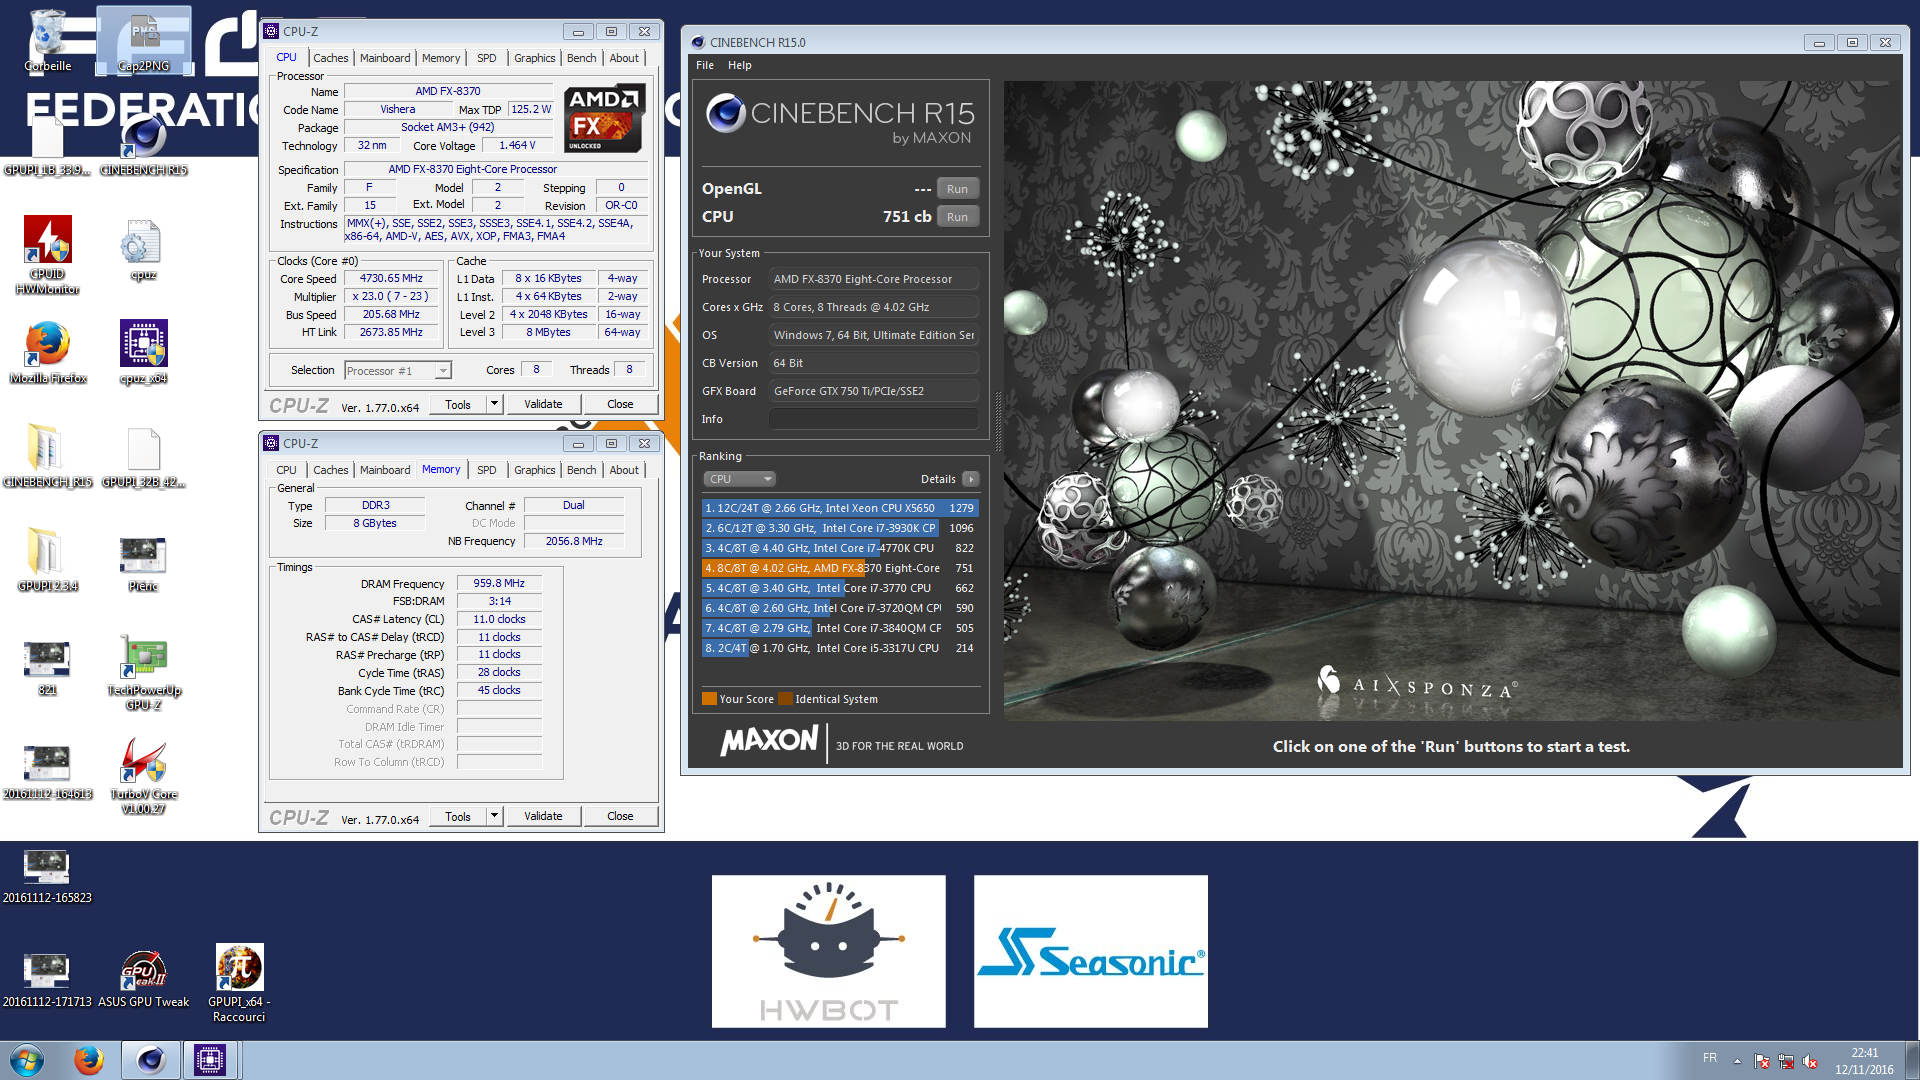Select ranking row for Core i7-3930K

tap(840, 528)
